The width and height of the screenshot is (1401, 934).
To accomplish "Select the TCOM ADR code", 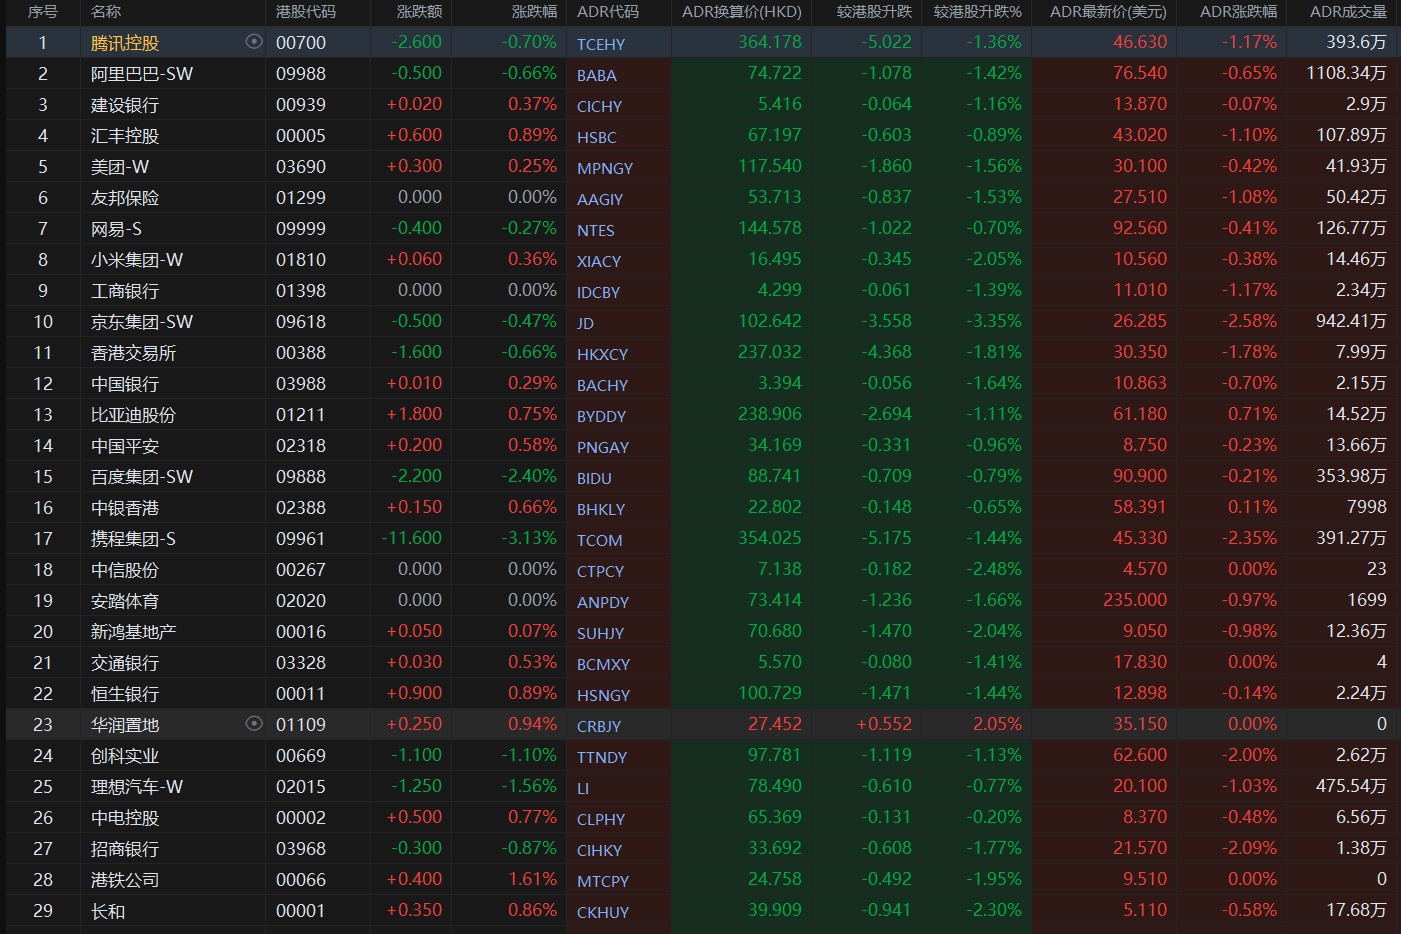I will 599,540.
